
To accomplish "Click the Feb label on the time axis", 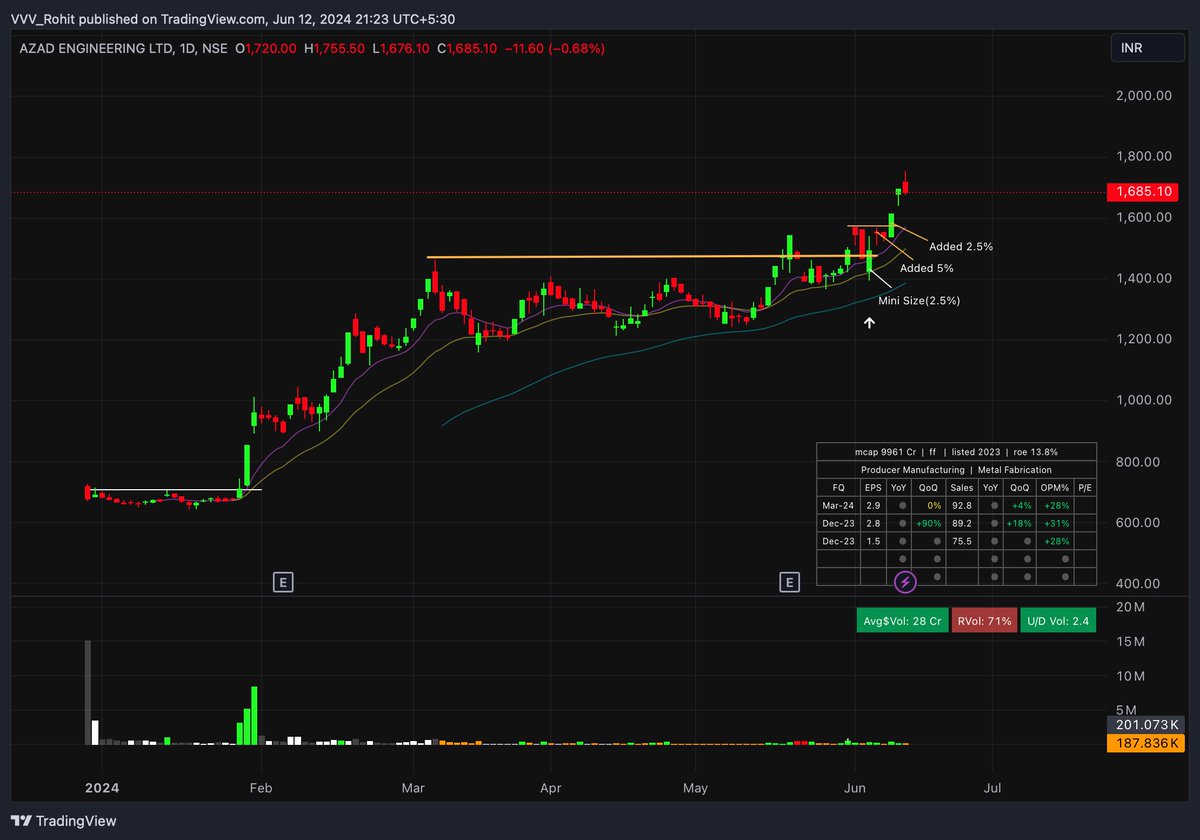I will click(261, 788).
